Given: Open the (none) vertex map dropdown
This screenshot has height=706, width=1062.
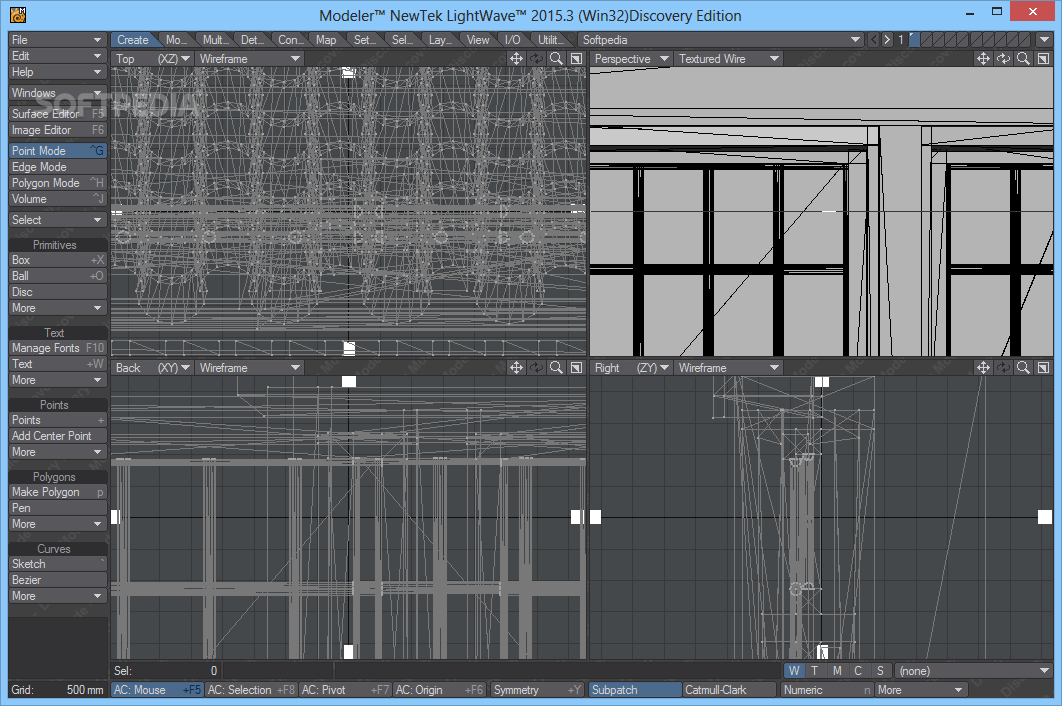Looking at the screenshot, I should coord(973,671).
